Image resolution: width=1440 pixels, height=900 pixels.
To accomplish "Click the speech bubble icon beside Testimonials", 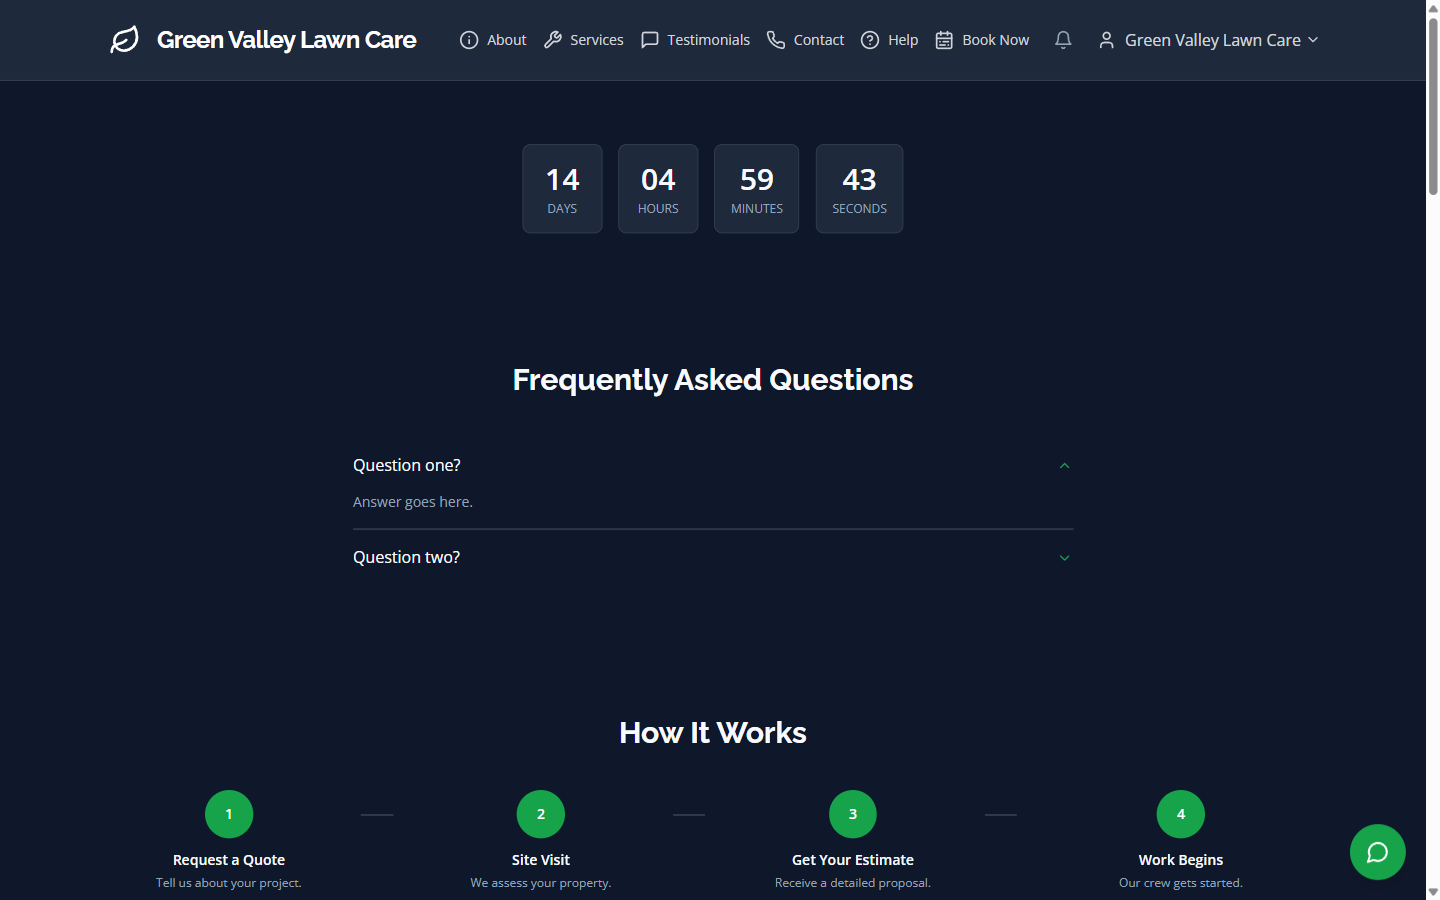I will 650,39.
